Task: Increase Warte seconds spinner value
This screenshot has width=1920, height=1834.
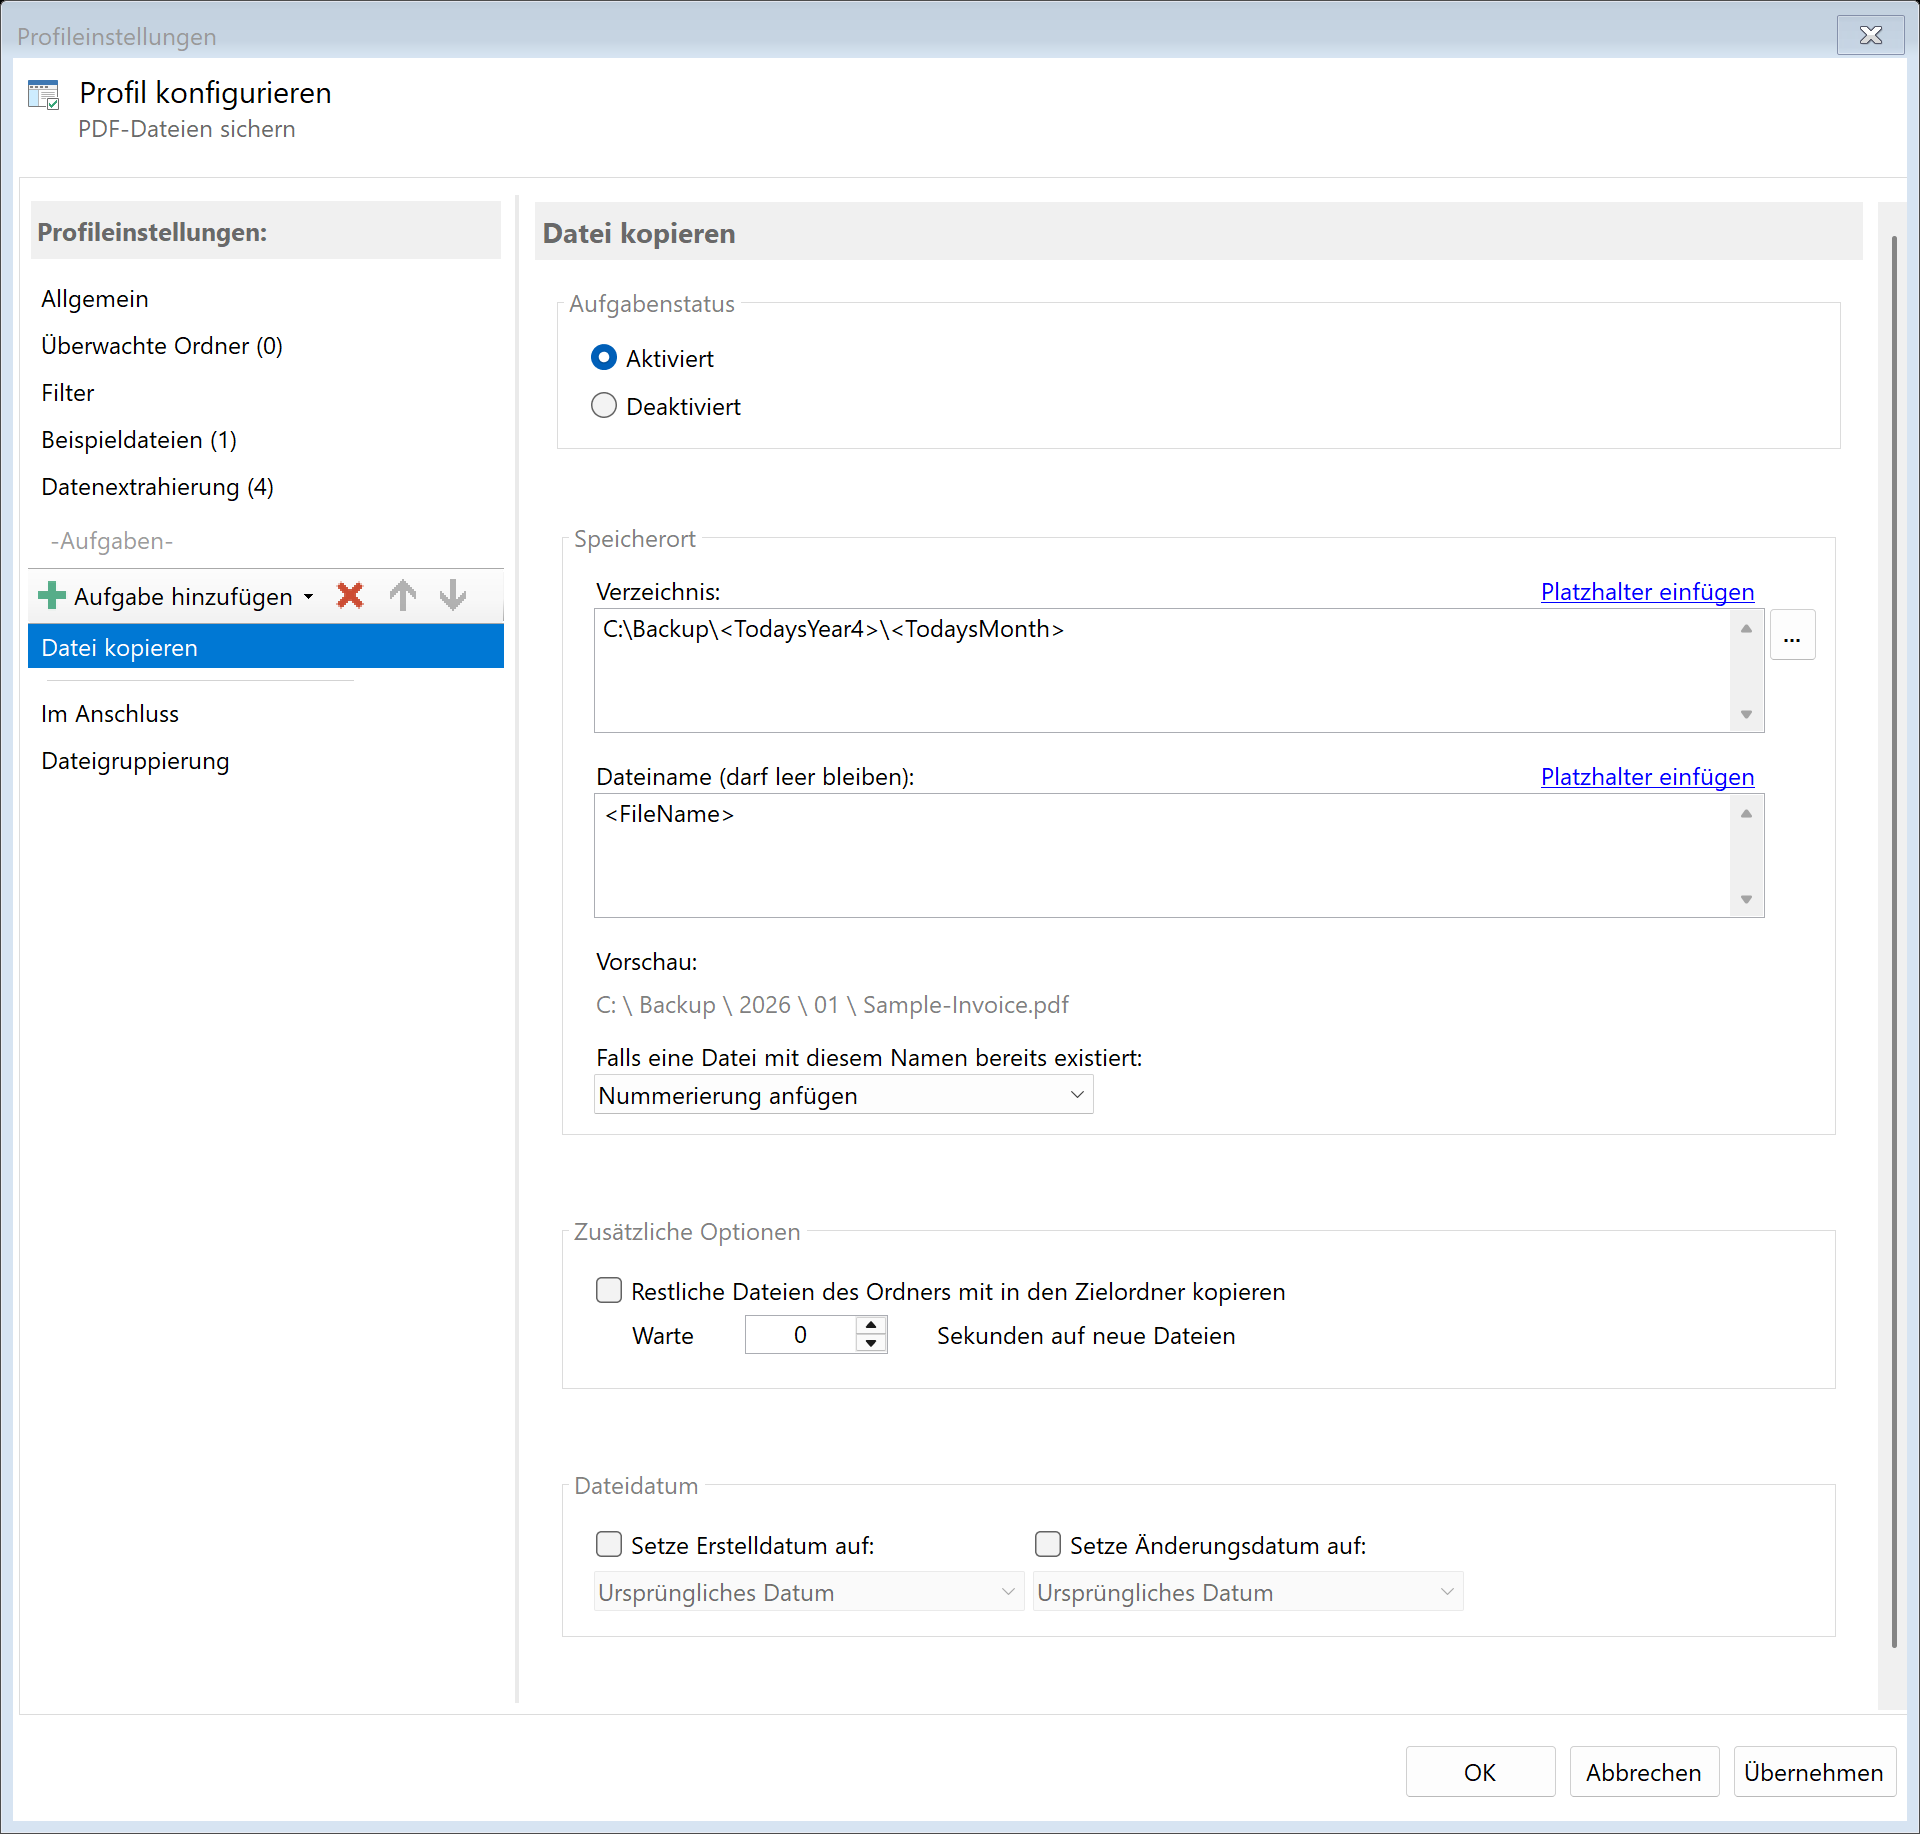Action: [872, 1325]
